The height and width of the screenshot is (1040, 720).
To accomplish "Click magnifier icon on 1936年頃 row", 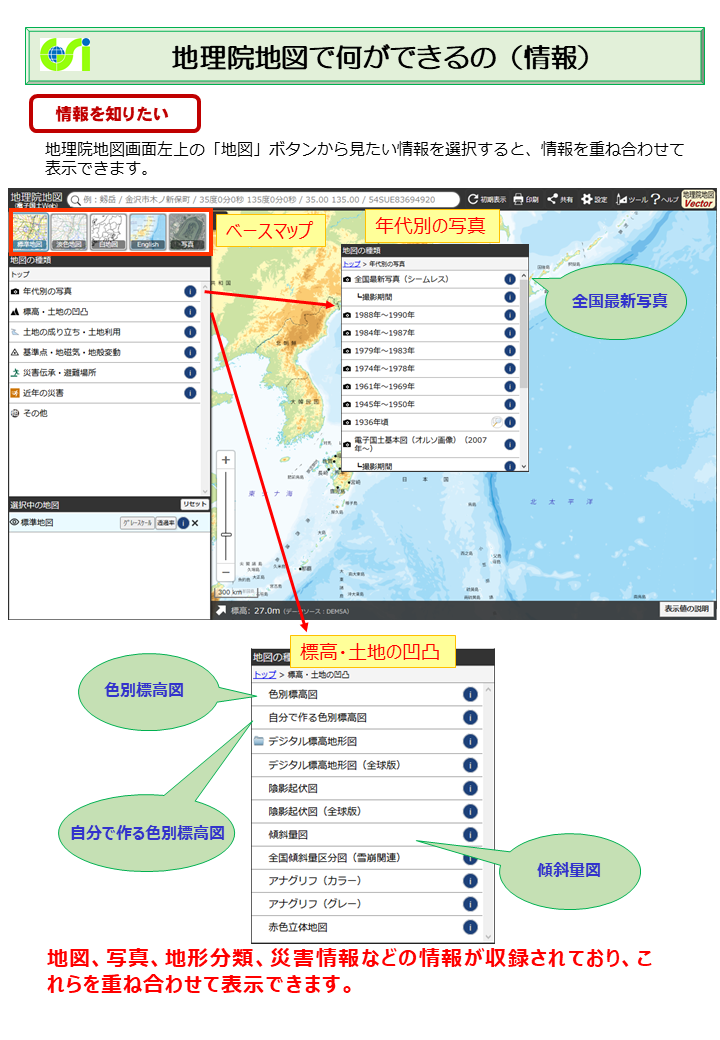I will pyautogui.click(x=496, y=422).
